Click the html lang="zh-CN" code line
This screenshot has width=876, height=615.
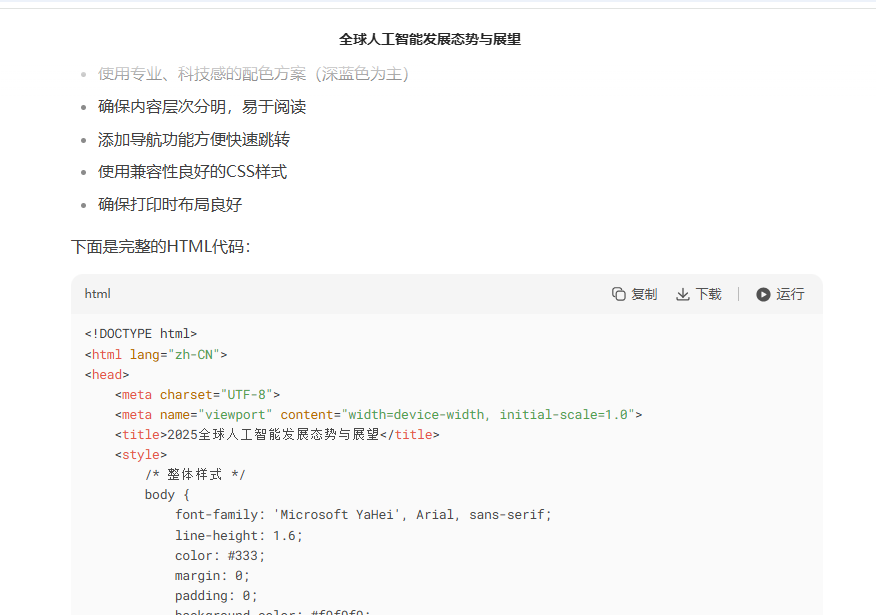(x=156, y=354)
